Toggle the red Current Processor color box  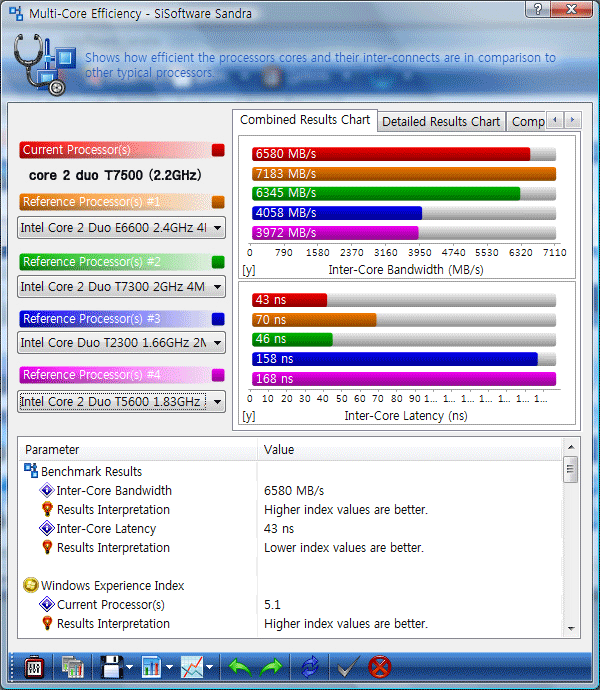(x=218, y=150)
